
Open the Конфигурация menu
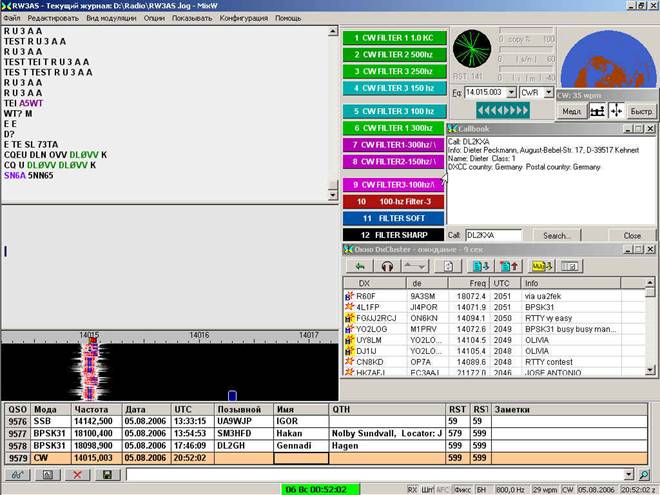click(x=244, y=18)
